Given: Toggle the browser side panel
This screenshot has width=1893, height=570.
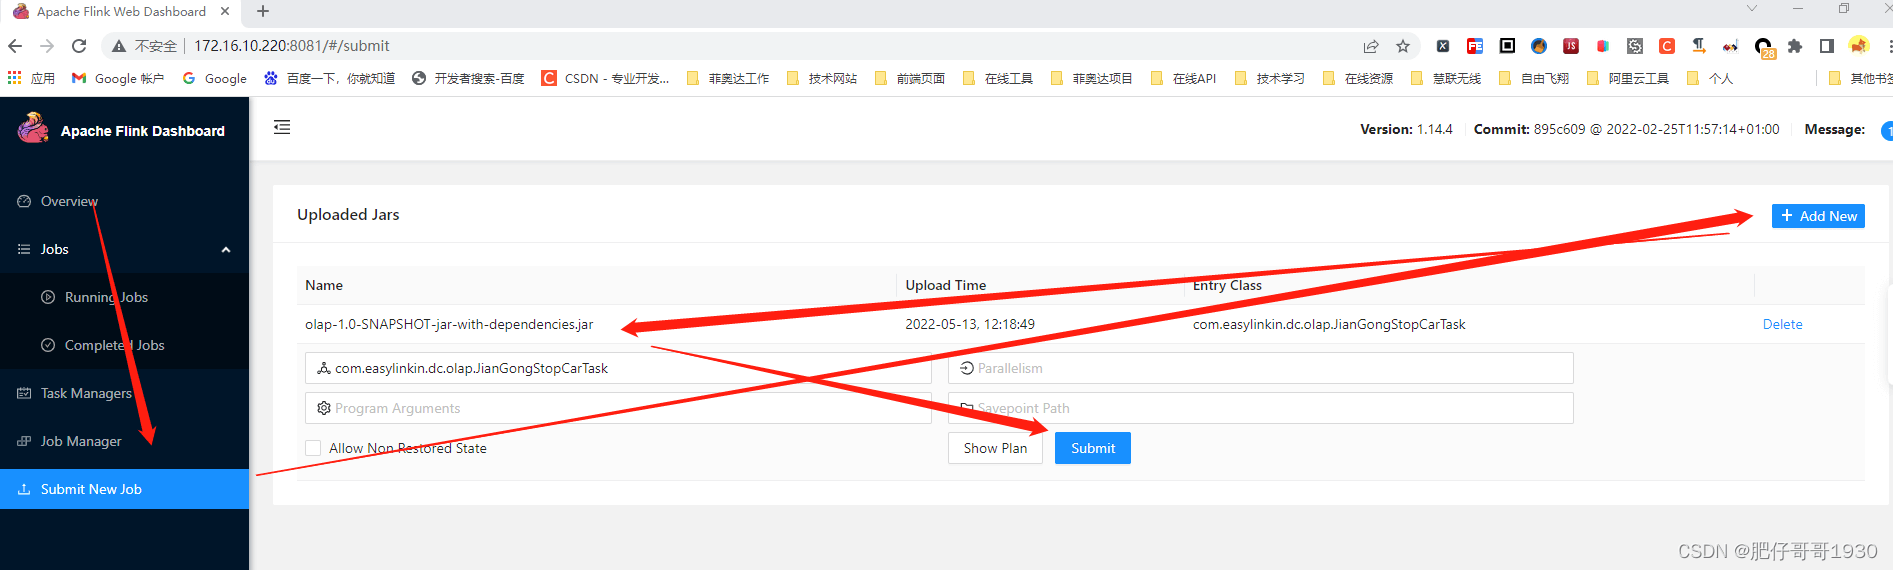Looking at the screenshot, I should coord(1827,46).
